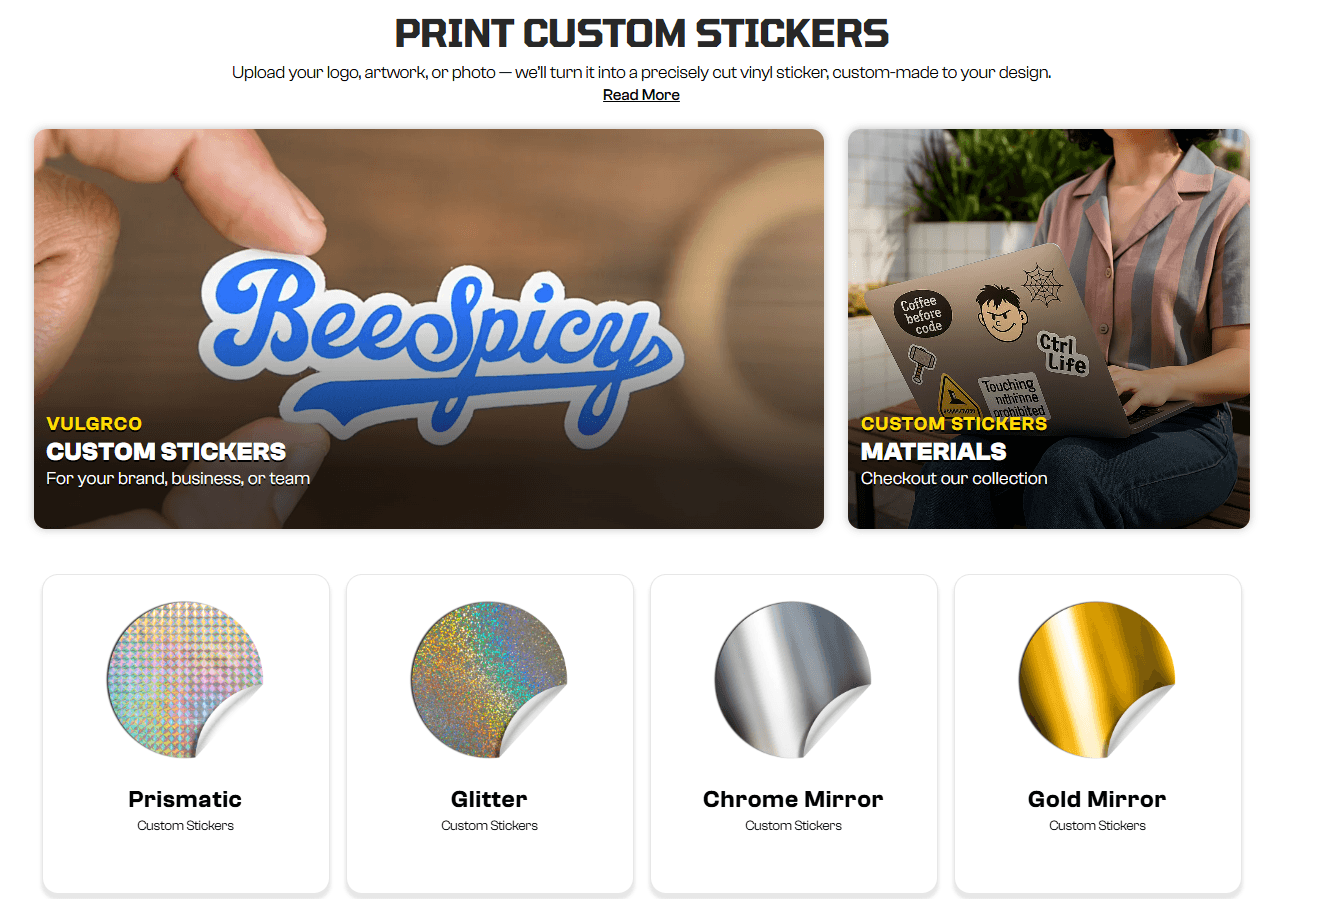Click the CUSTOM STICKERS heading on BeeSpicy banner
The height and width of the screenshot is (899, 1341).
click(166, 452)
